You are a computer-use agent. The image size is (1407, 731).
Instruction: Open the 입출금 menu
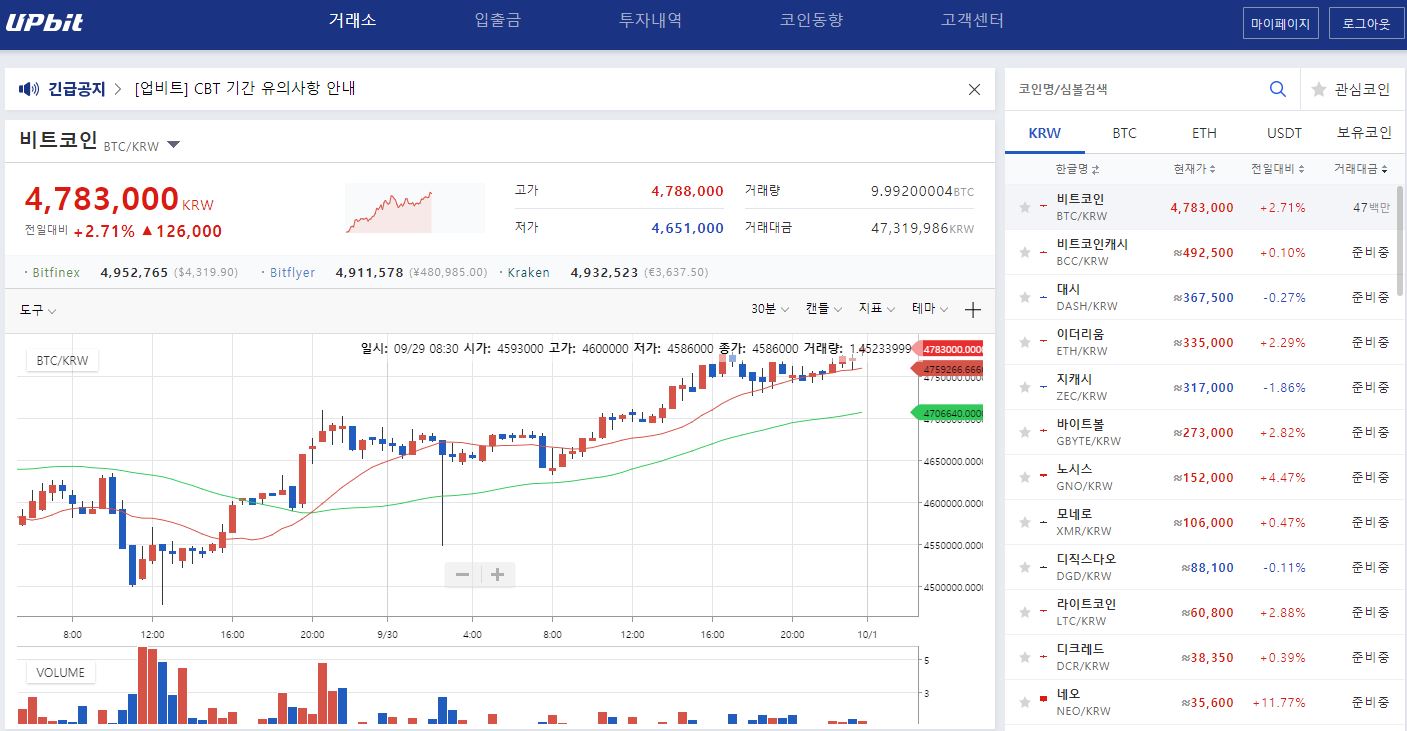pos(497,20)
